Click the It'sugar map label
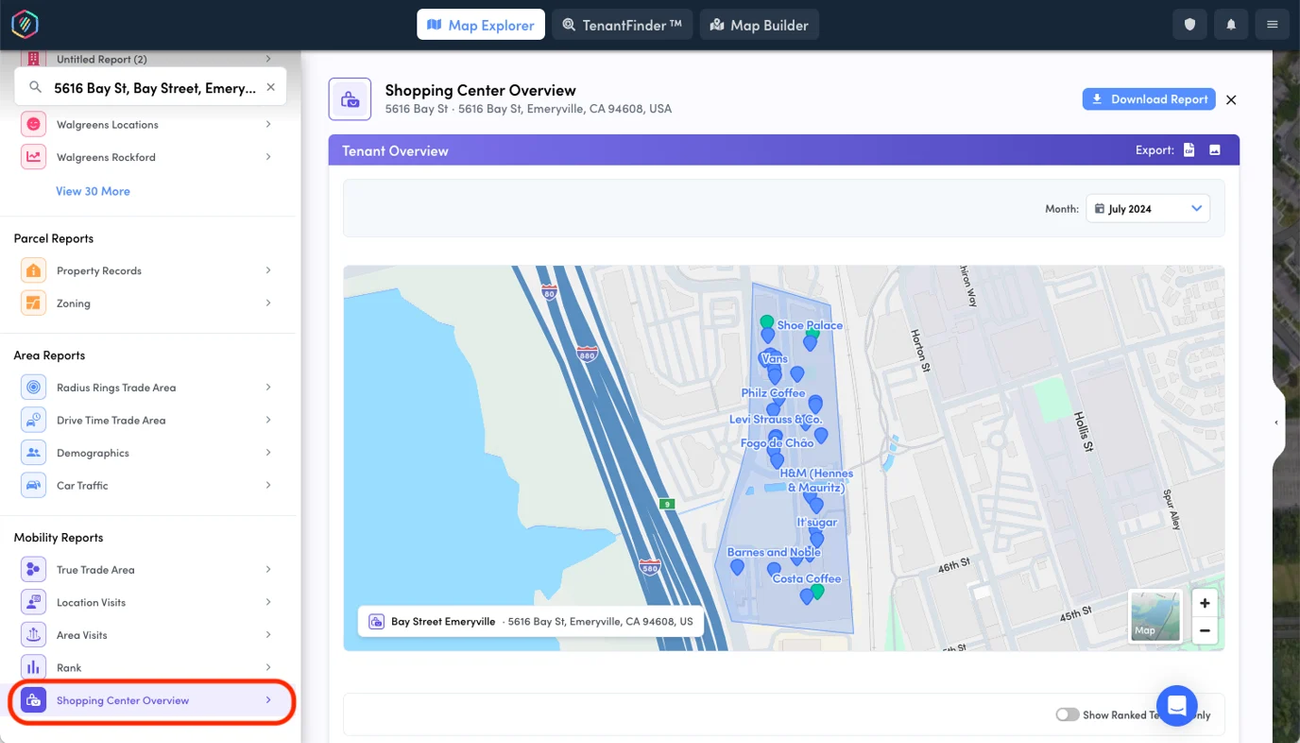 click(x=817, y=522)
